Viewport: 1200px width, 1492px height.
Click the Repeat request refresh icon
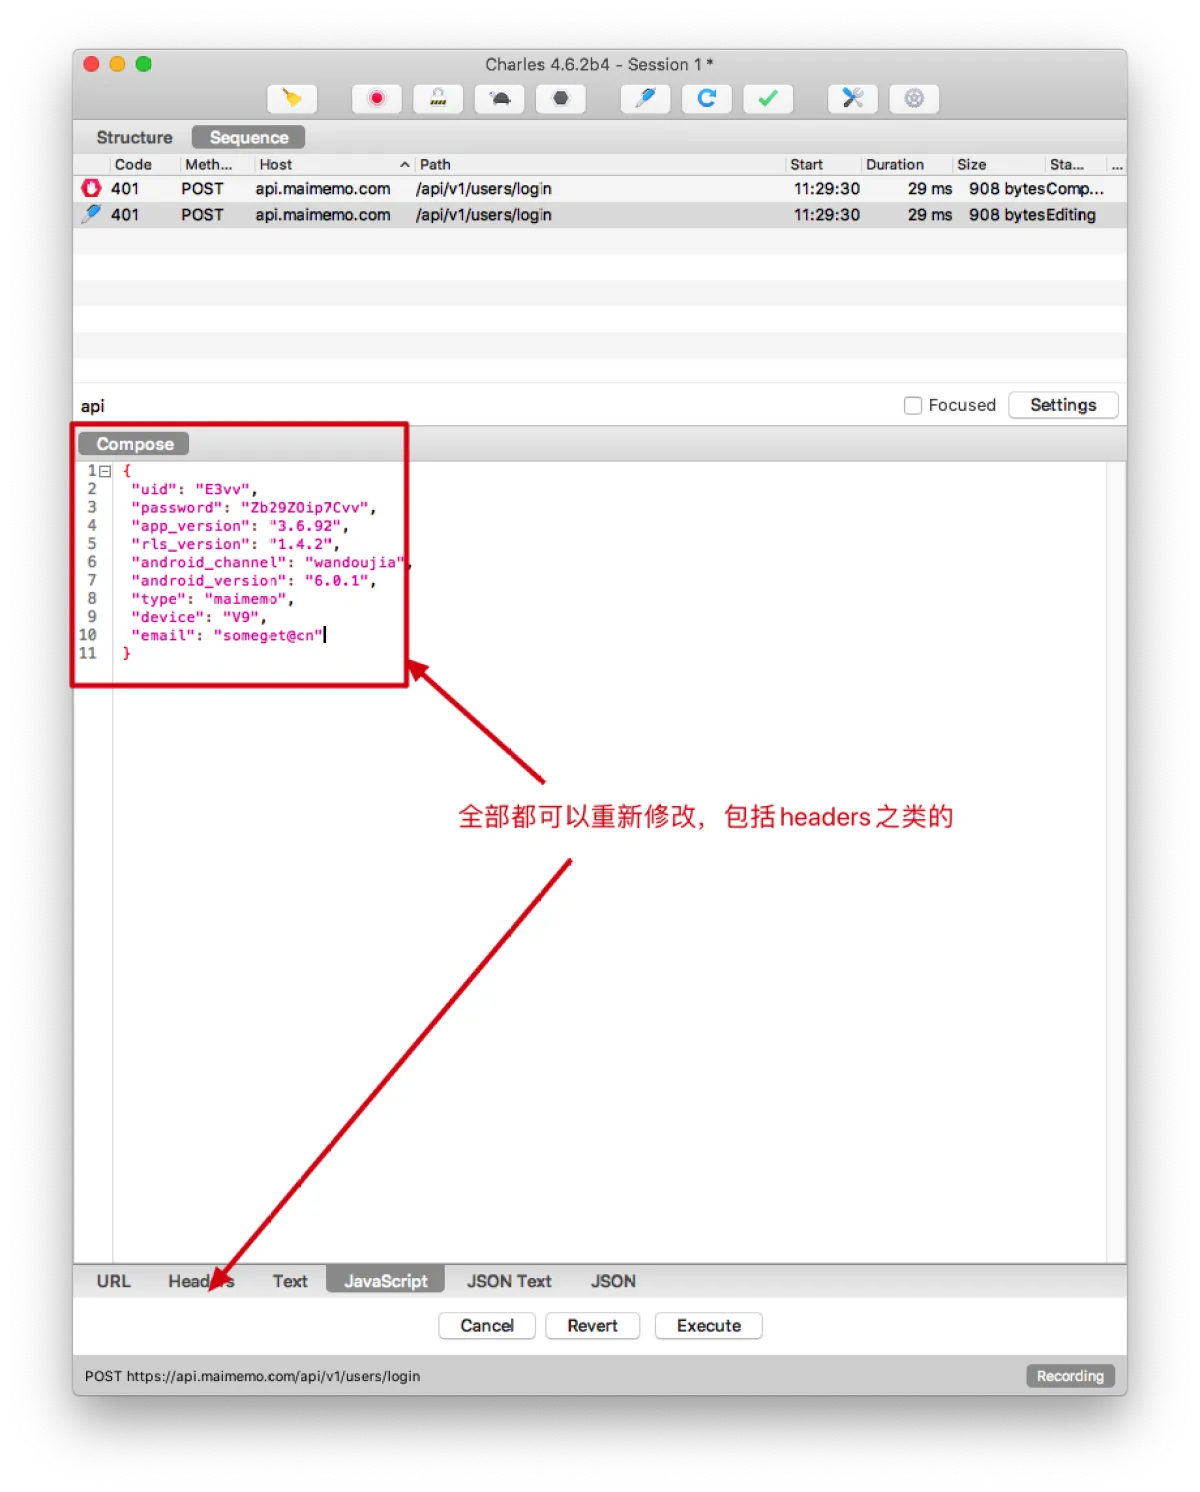tap(707, 99)
